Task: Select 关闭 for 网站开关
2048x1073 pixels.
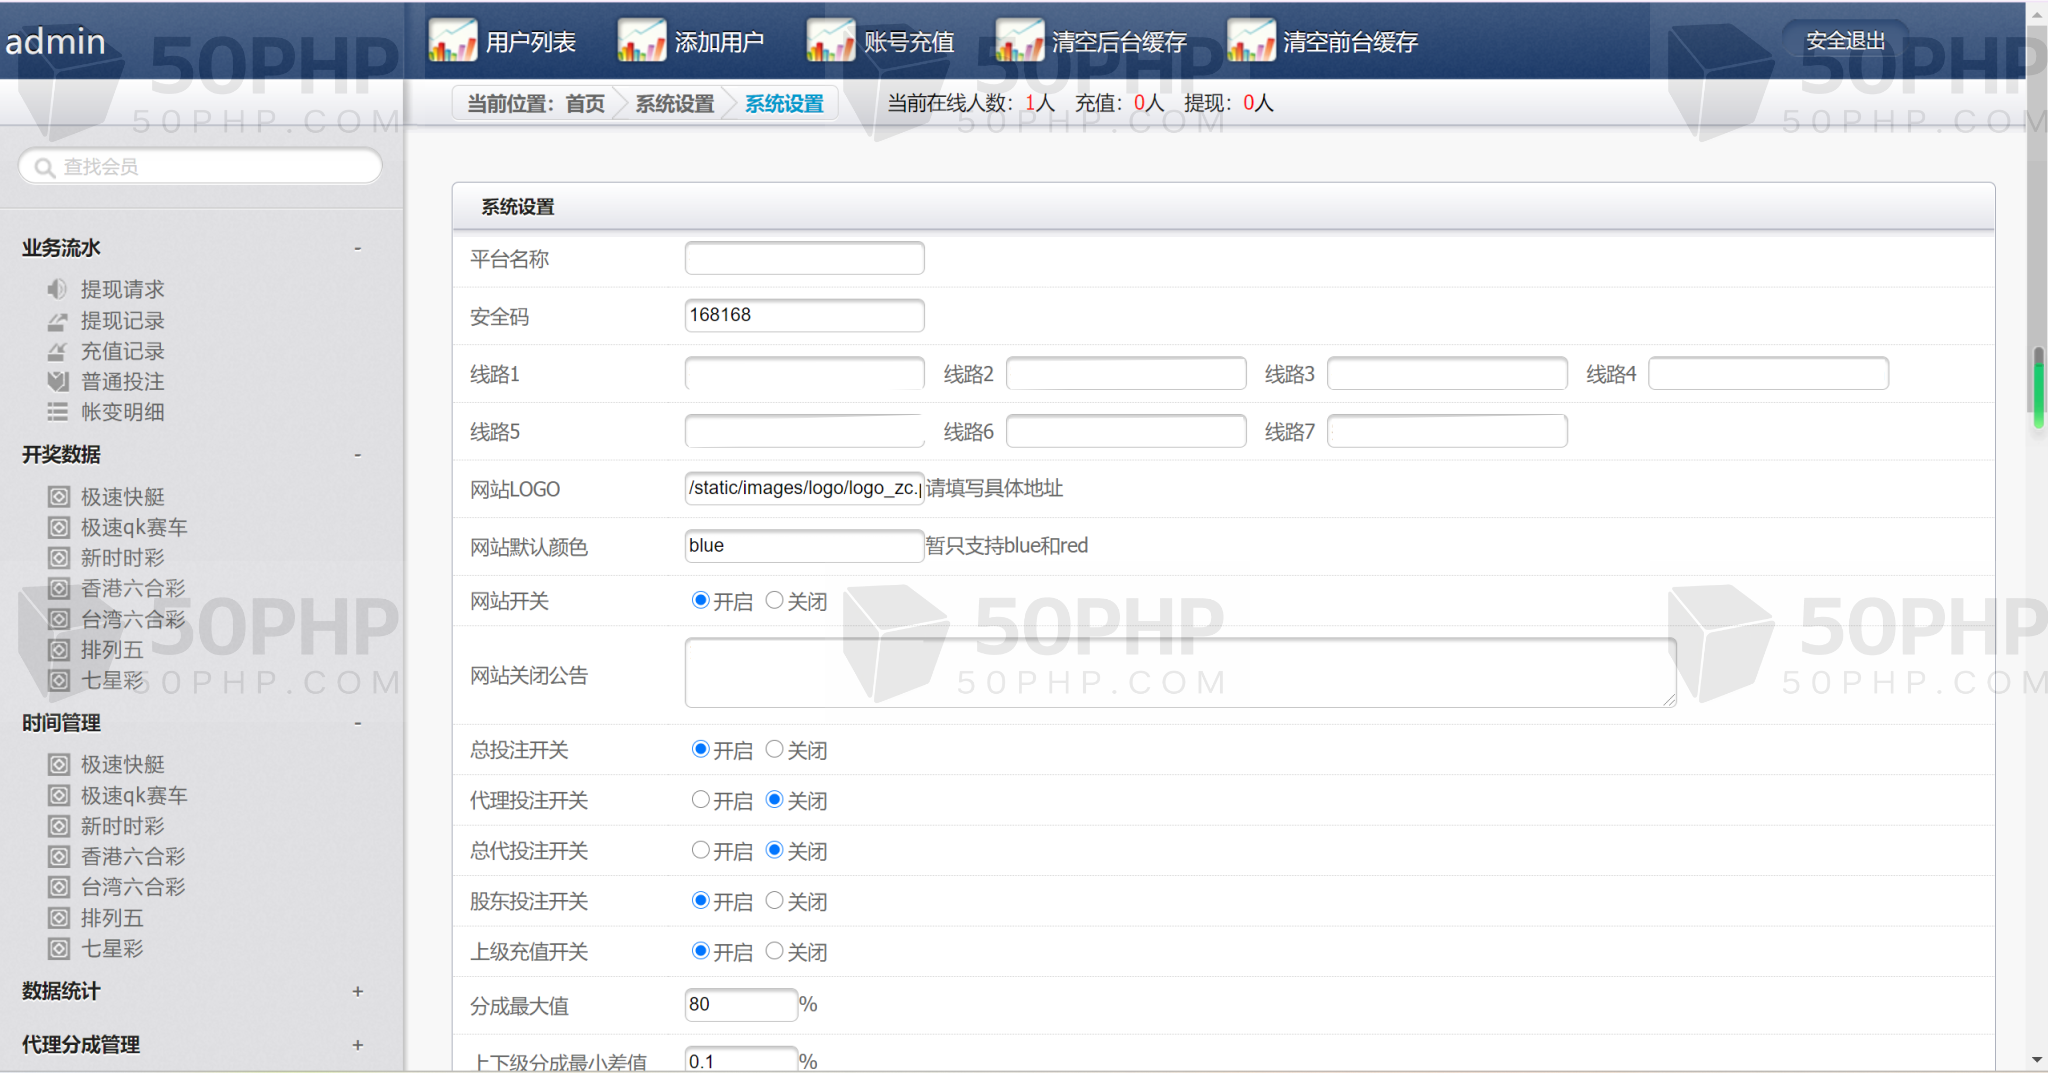Action: (x=774, y=600)
